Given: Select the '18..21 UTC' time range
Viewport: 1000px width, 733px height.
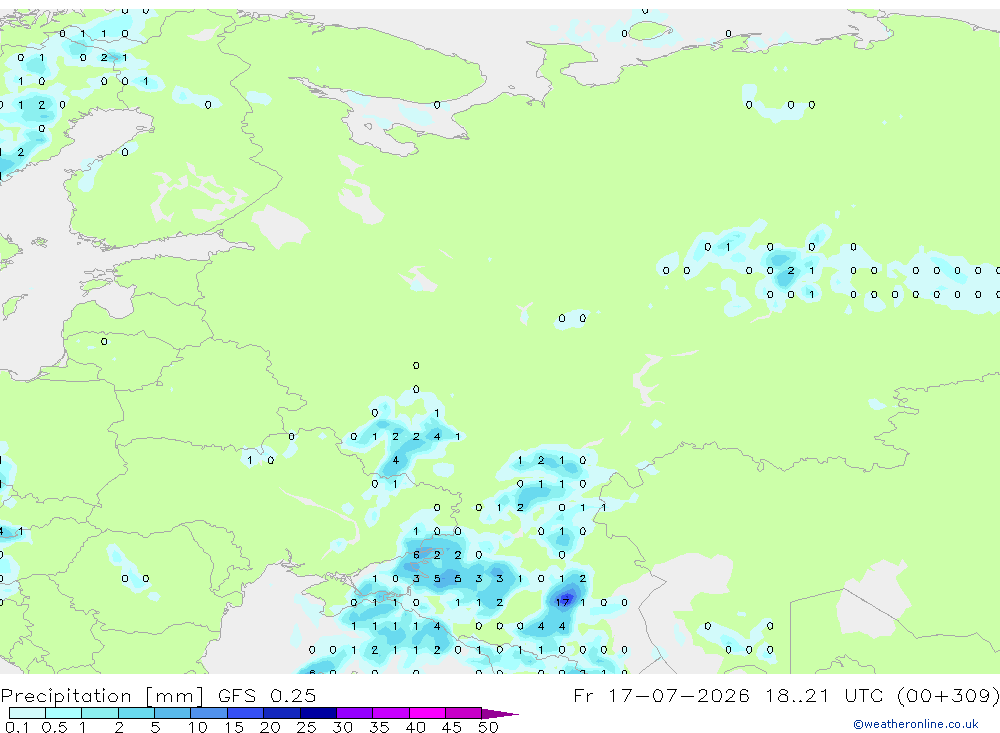Looking at the screenshot, I should point(823,695).
